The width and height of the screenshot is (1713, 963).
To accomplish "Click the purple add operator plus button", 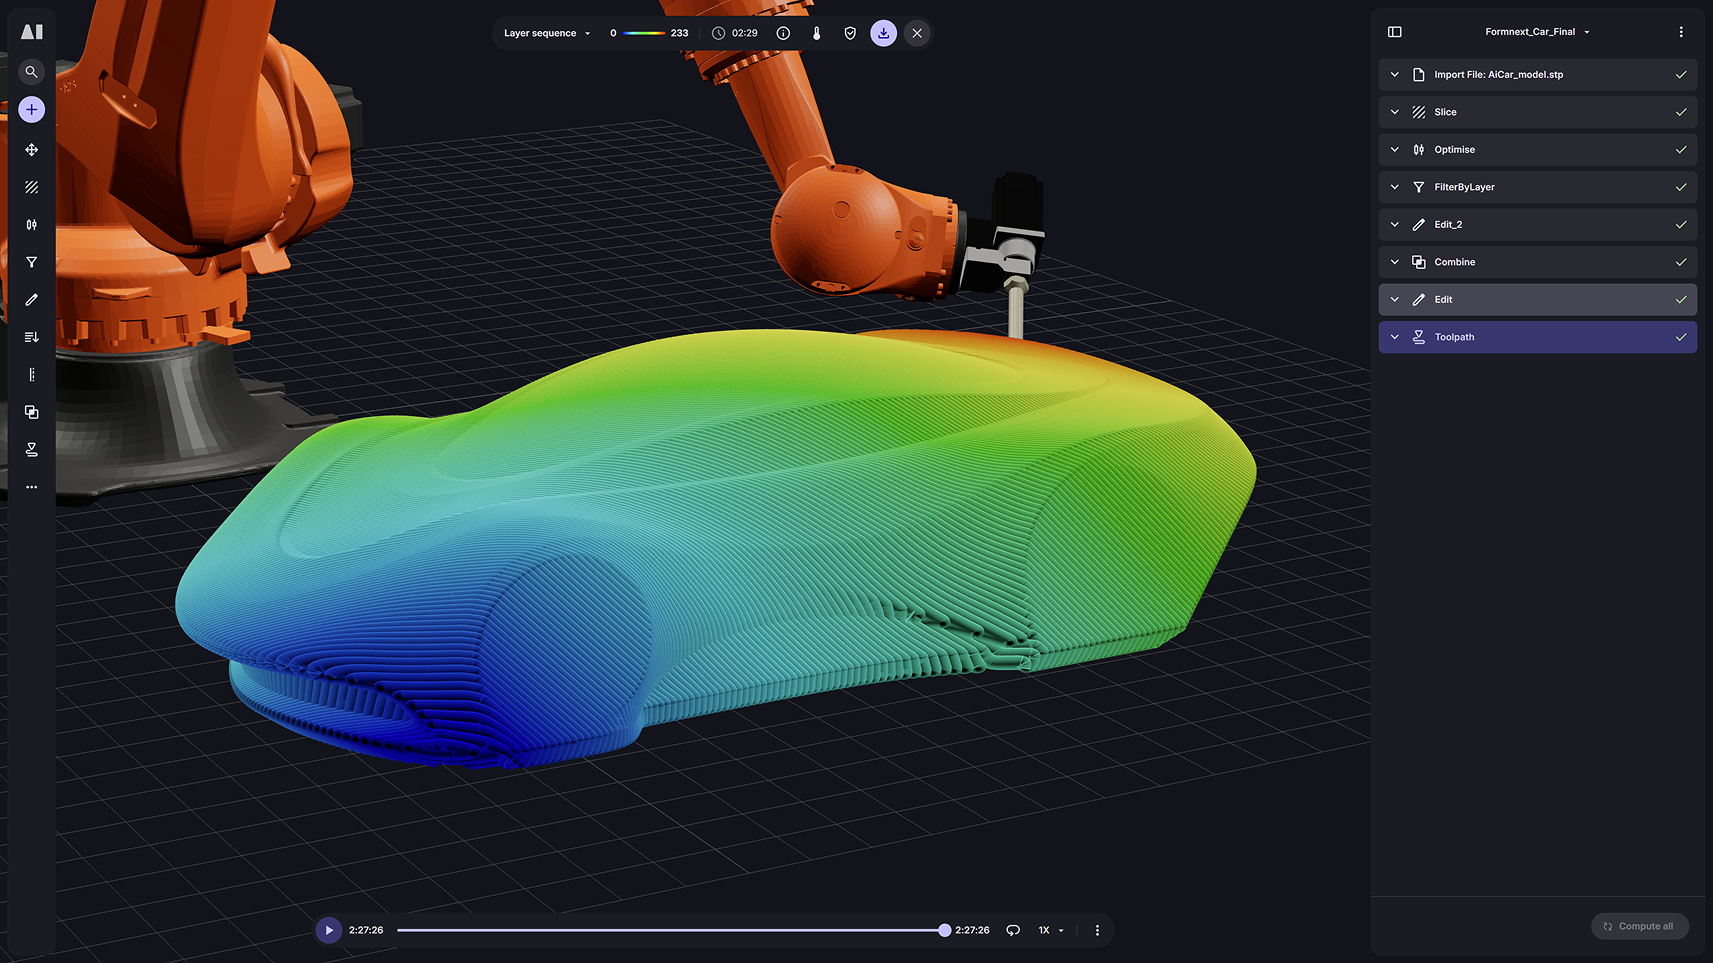I will pos(32,110).
